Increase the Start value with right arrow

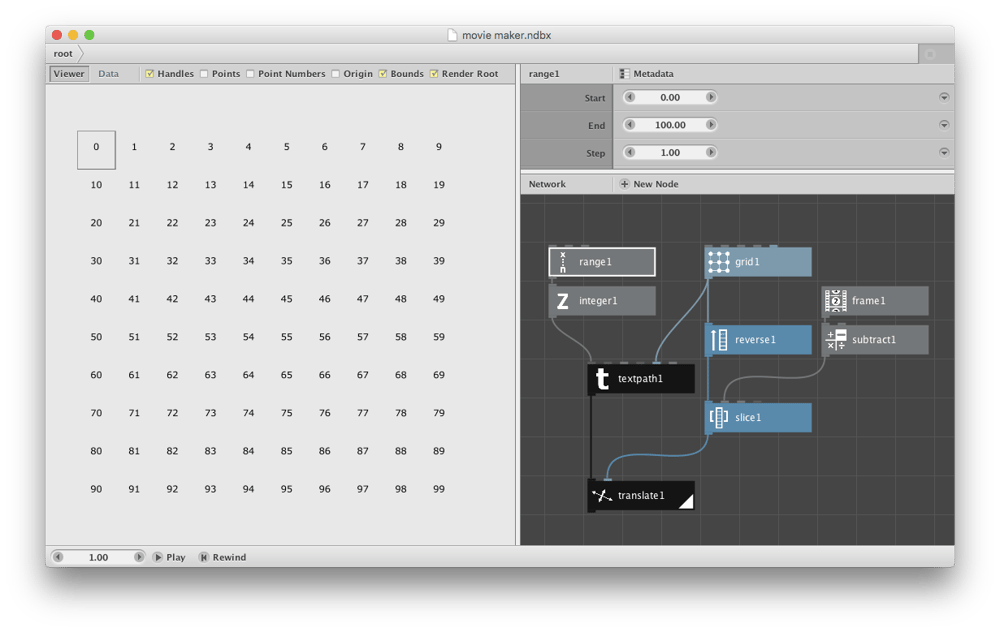click(x=710, y=98)
